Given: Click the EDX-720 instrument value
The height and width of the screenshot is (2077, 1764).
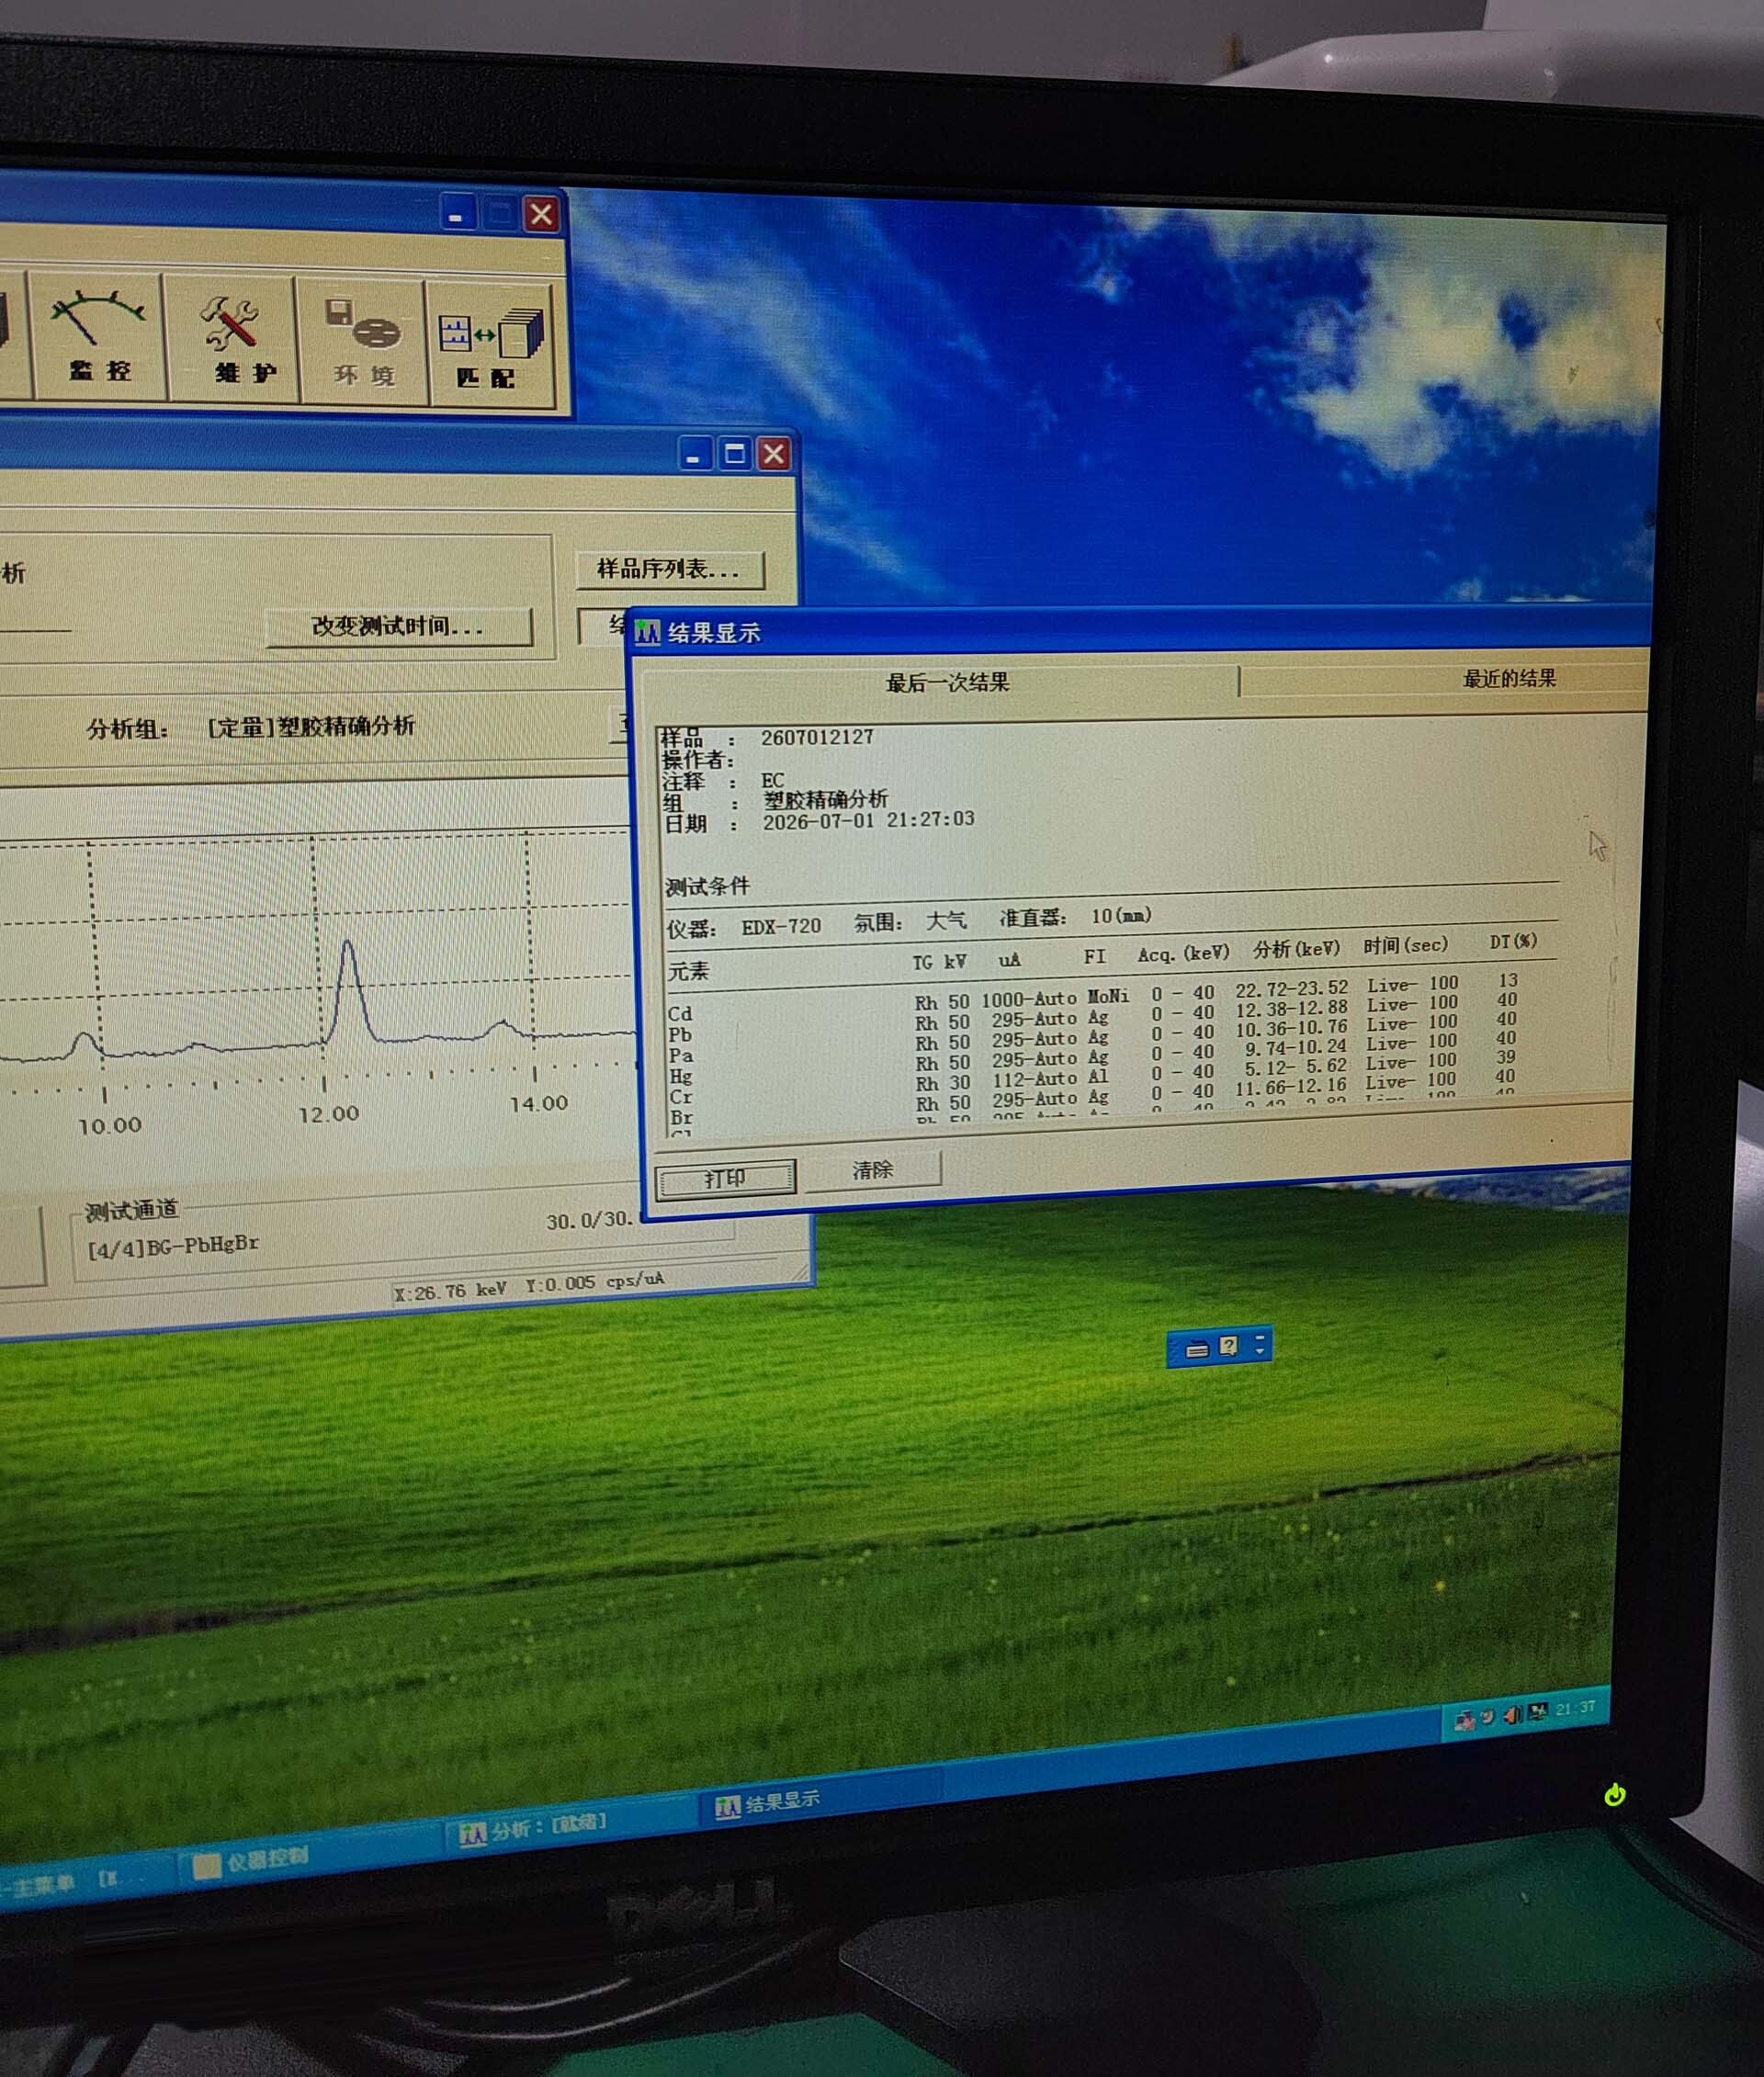Looking at the screenshot, I should (x=780, y=926).
